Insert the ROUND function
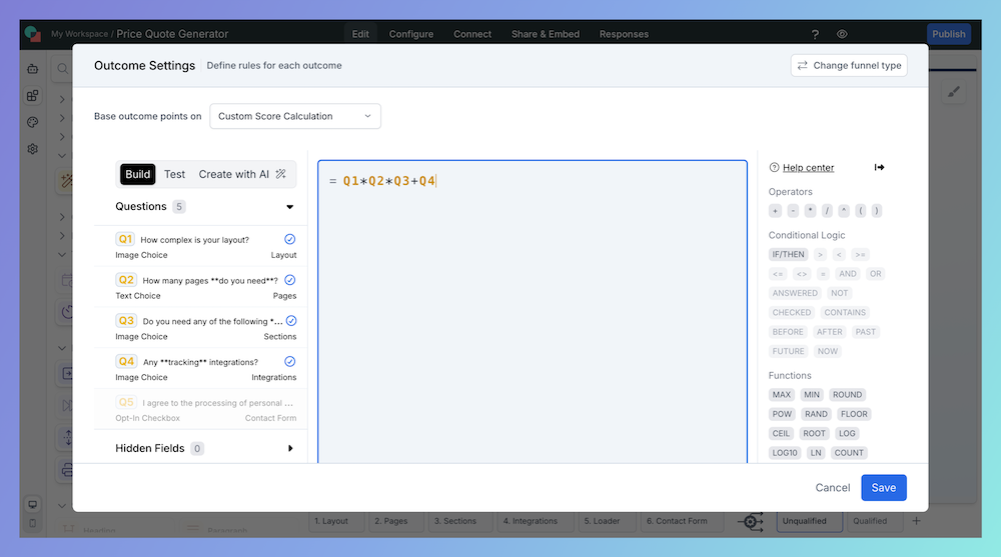This screenshot has height=557, width=1001. coord(847,395)
